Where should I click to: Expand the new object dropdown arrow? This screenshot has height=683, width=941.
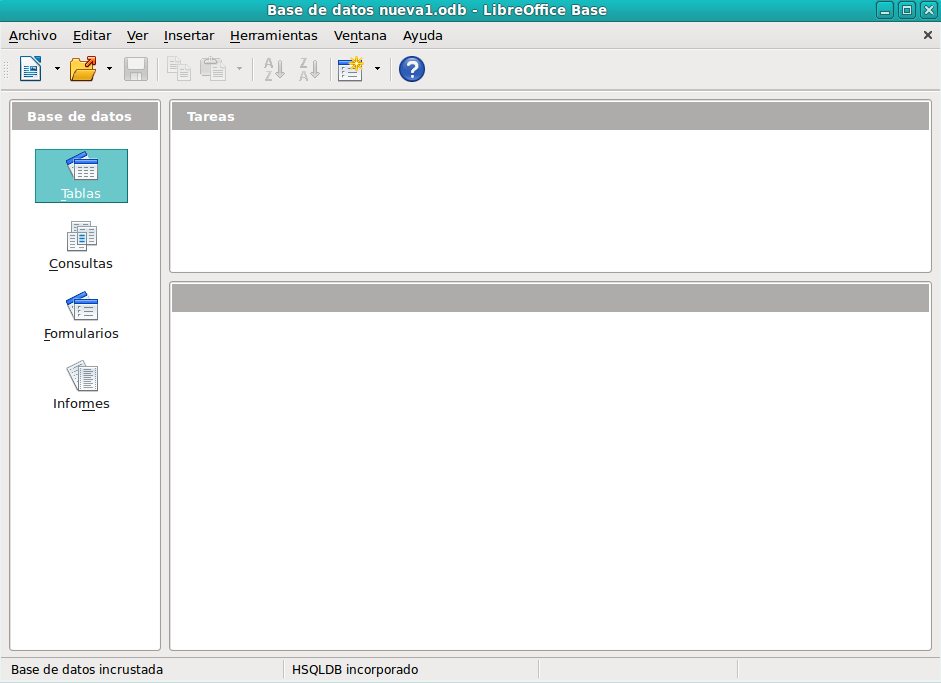(377, 69)
